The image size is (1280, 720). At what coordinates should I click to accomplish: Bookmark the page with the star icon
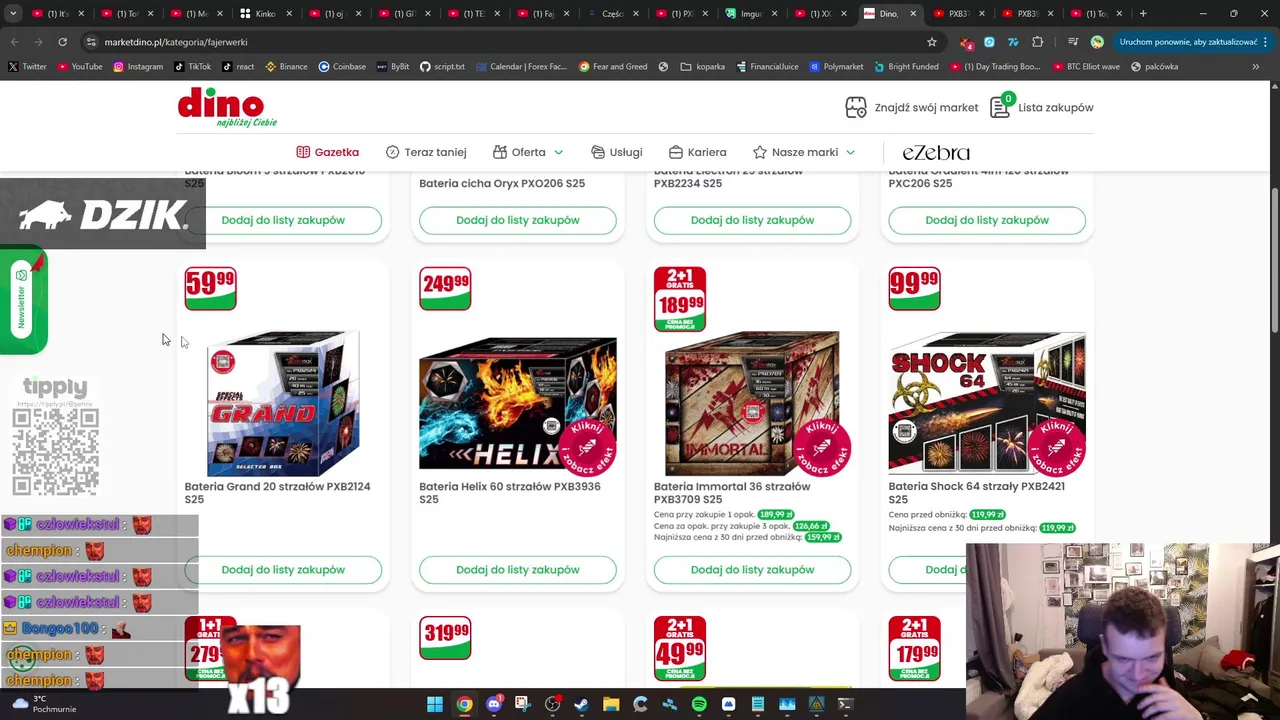tap(931, 42)
